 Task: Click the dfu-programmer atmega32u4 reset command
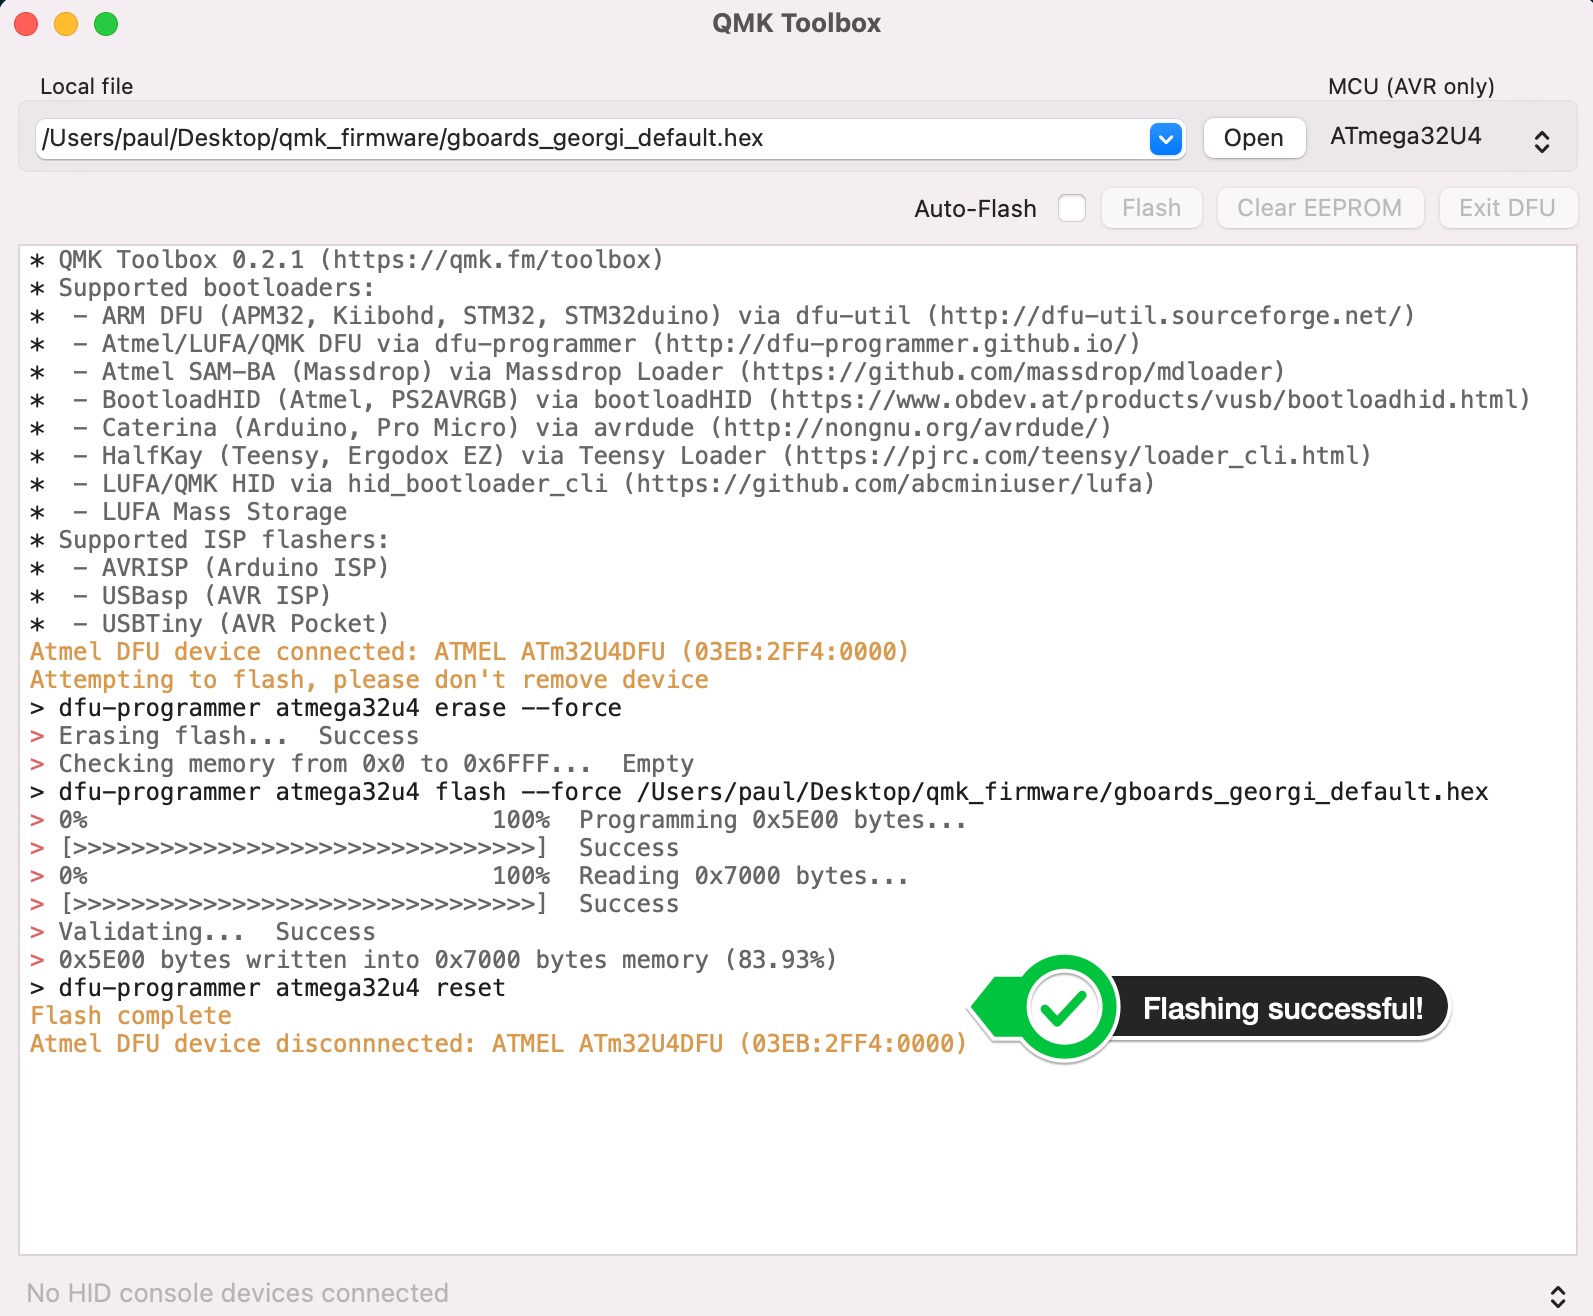[x=268, y=988]
